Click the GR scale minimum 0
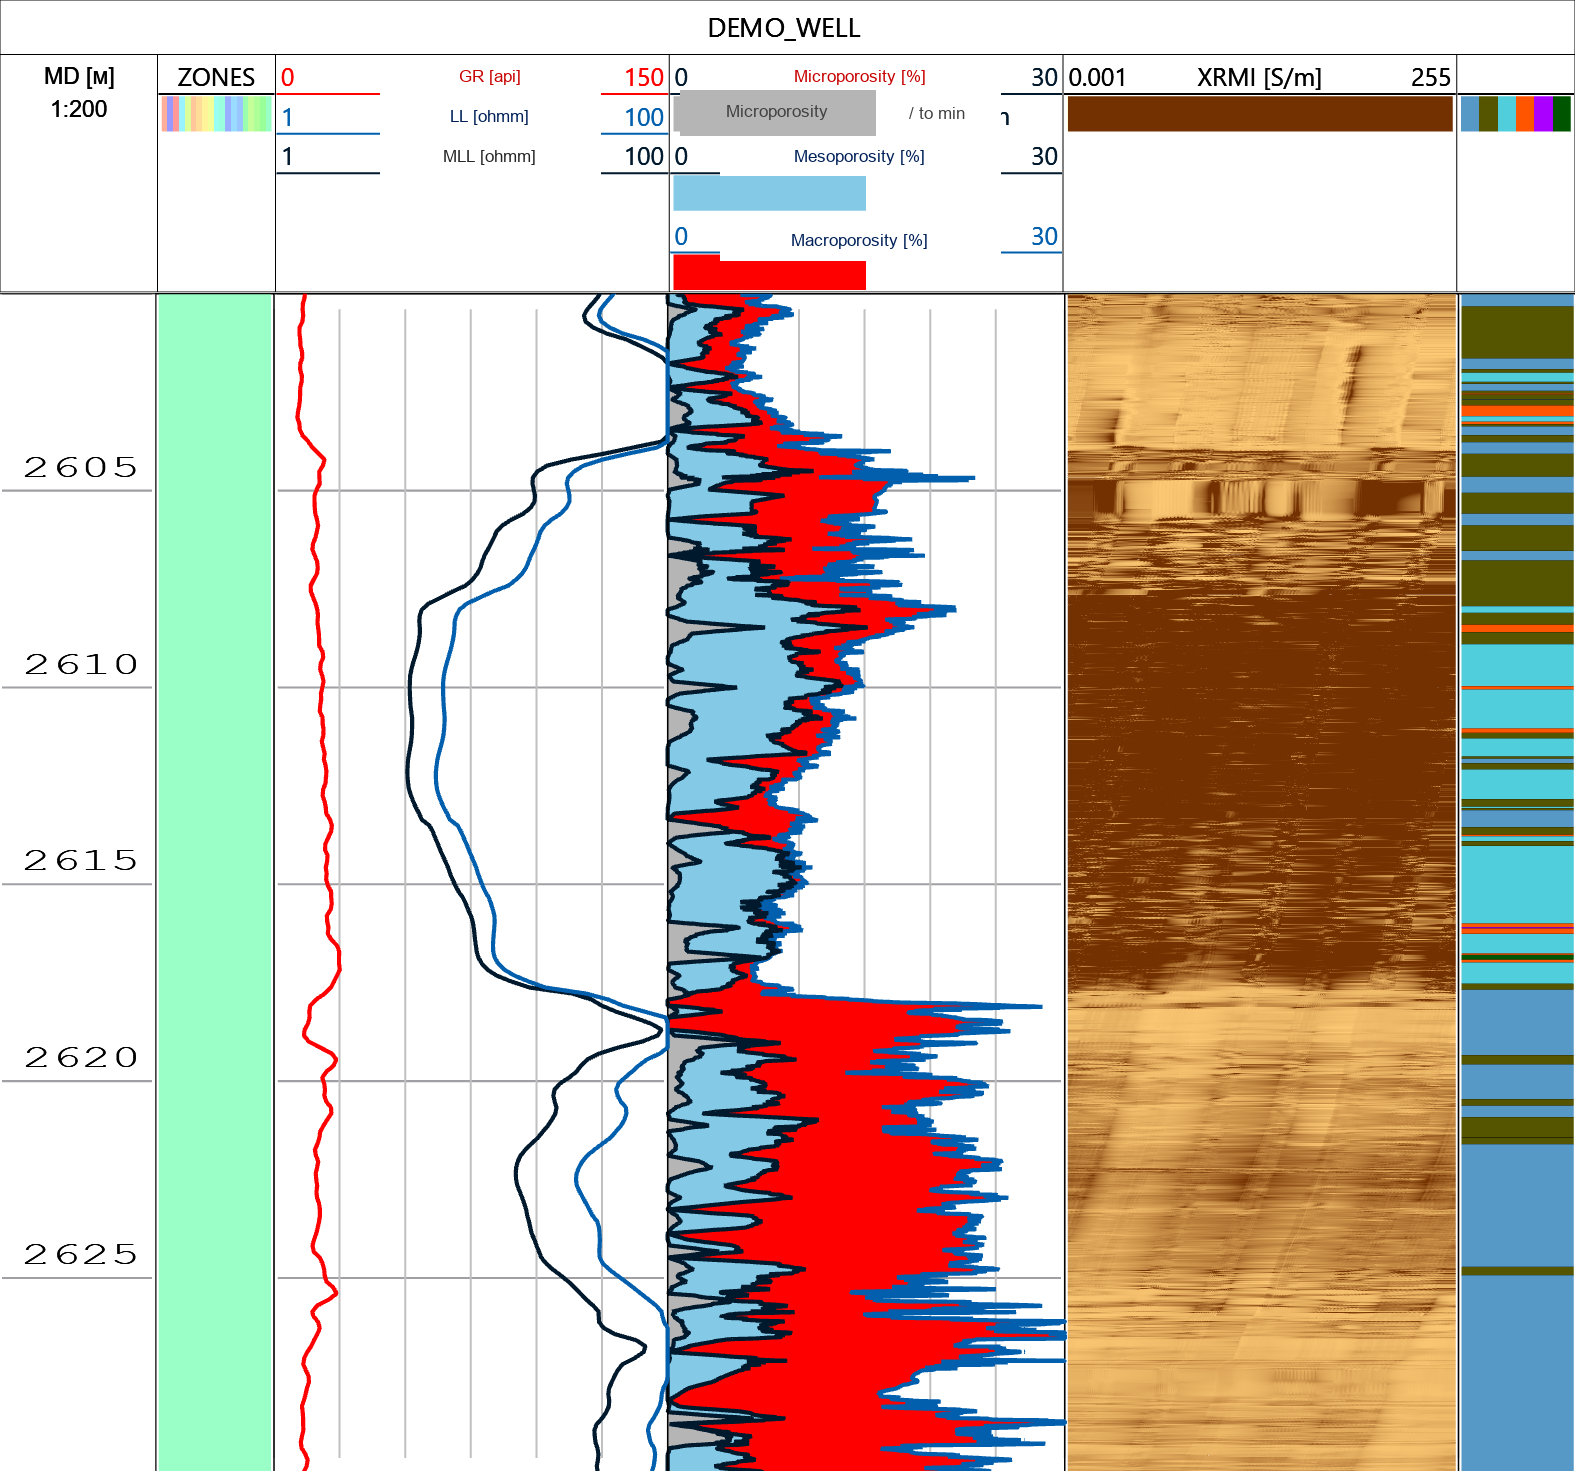 (288, 77)
